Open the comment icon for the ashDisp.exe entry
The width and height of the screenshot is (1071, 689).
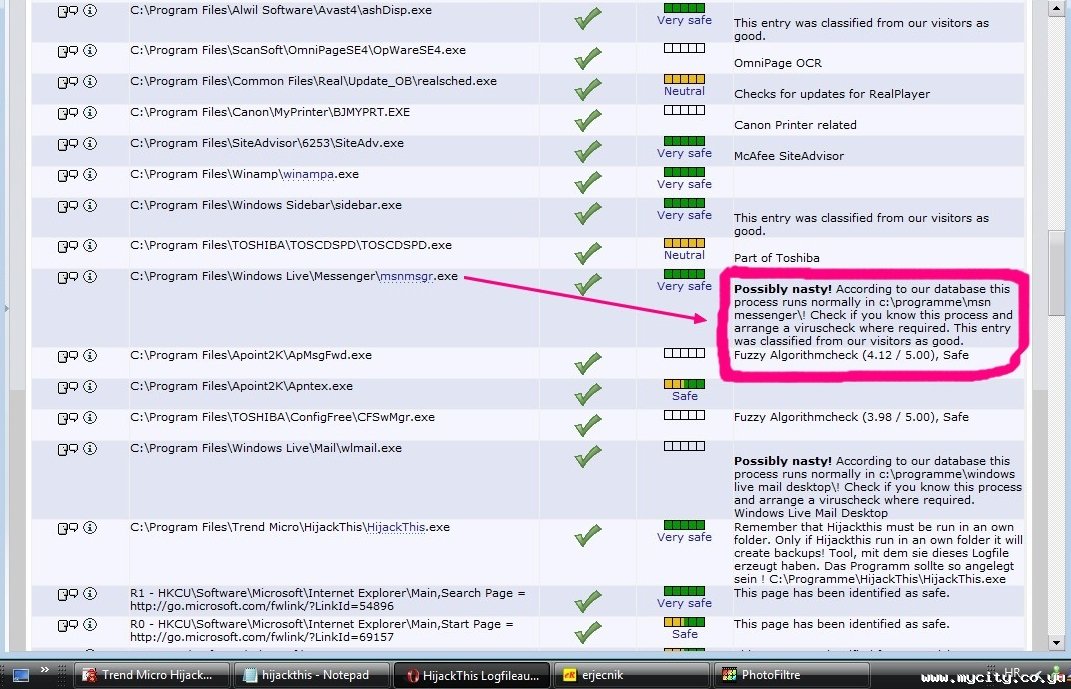[x=68, y=12]
